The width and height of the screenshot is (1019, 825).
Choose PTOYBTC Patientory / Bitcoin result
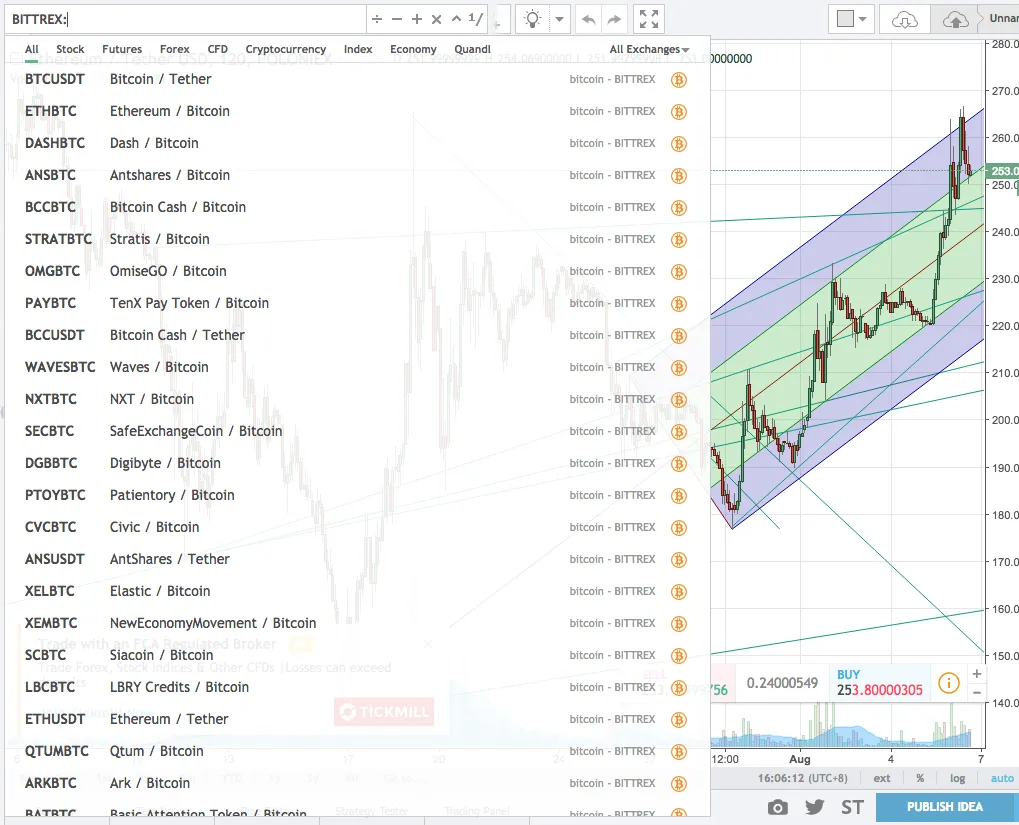(x=357, y=495)
